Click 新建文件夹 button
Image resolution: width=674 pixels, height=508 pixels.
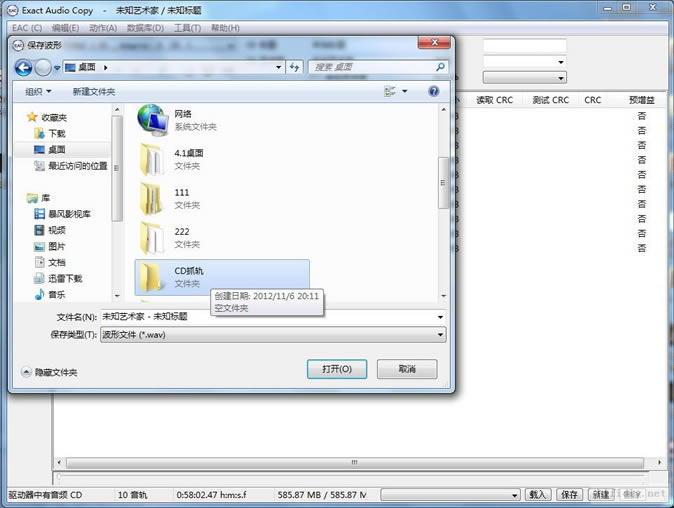(x=94, y=92)
